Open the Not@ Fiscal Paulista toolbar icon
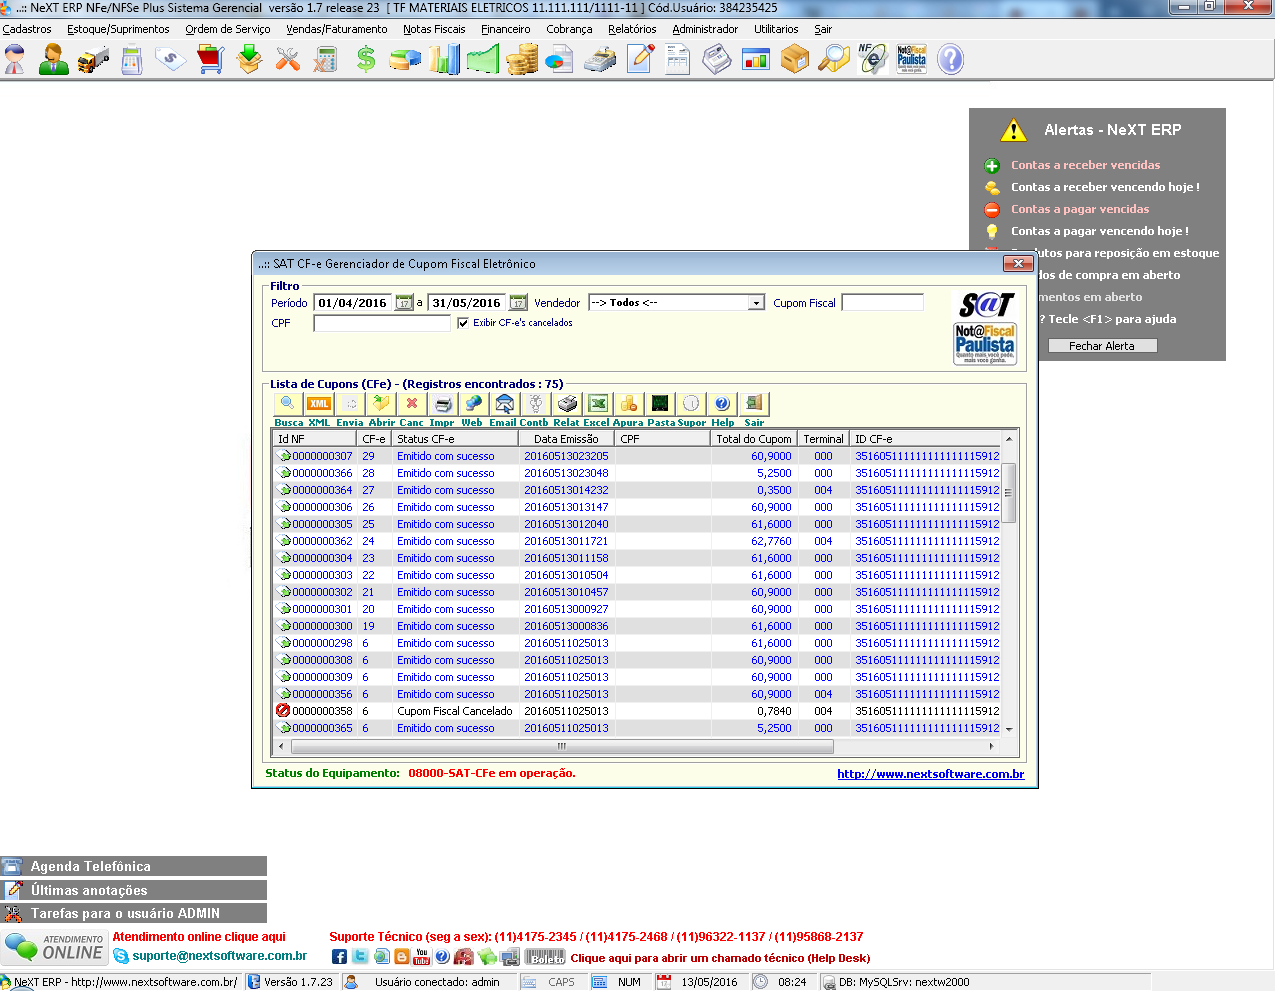This screenshot has width=1275, height=991. [911, 58]
